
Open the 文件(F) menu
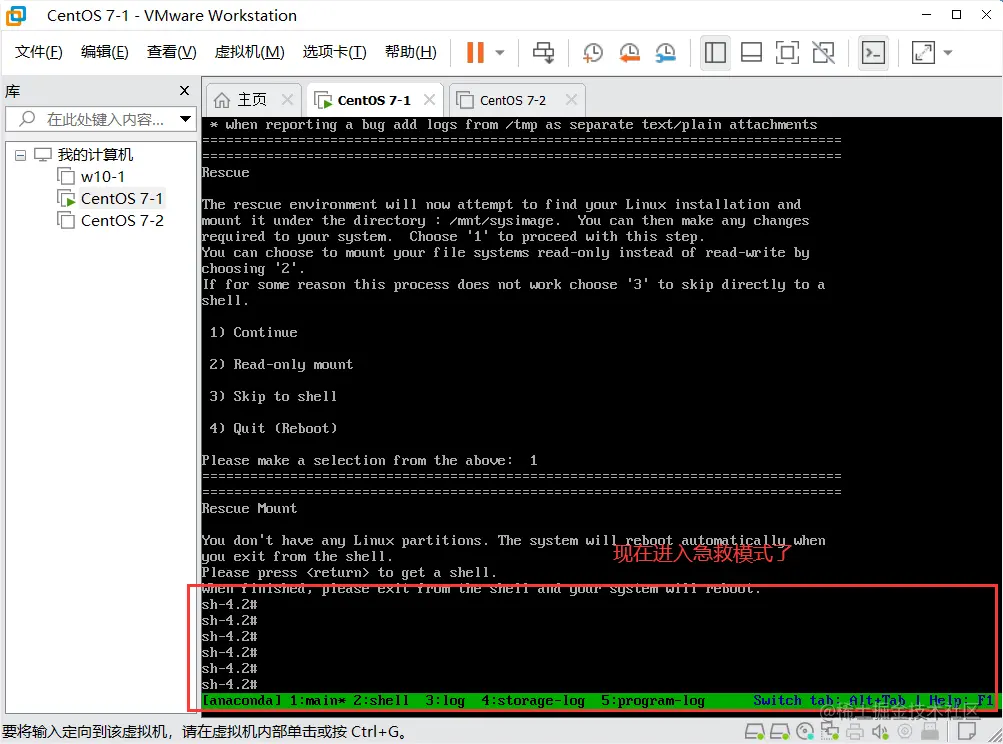point(38,52)
